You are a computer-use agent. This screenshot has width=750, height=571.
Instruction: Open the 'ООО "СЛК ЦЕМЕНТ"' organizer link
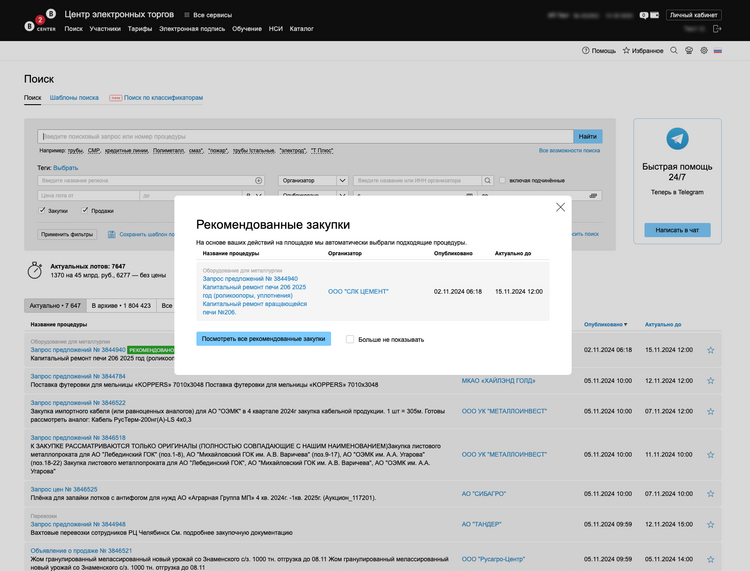coord(358,291)
